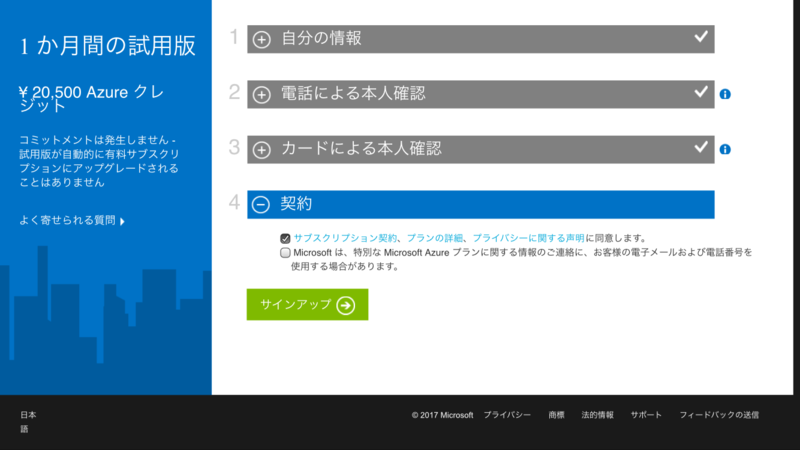Click the ¥20,500 Azure クレジット text
Image resolution: width=800 pixels, height=450 pixels.
(x=92, y=99)
